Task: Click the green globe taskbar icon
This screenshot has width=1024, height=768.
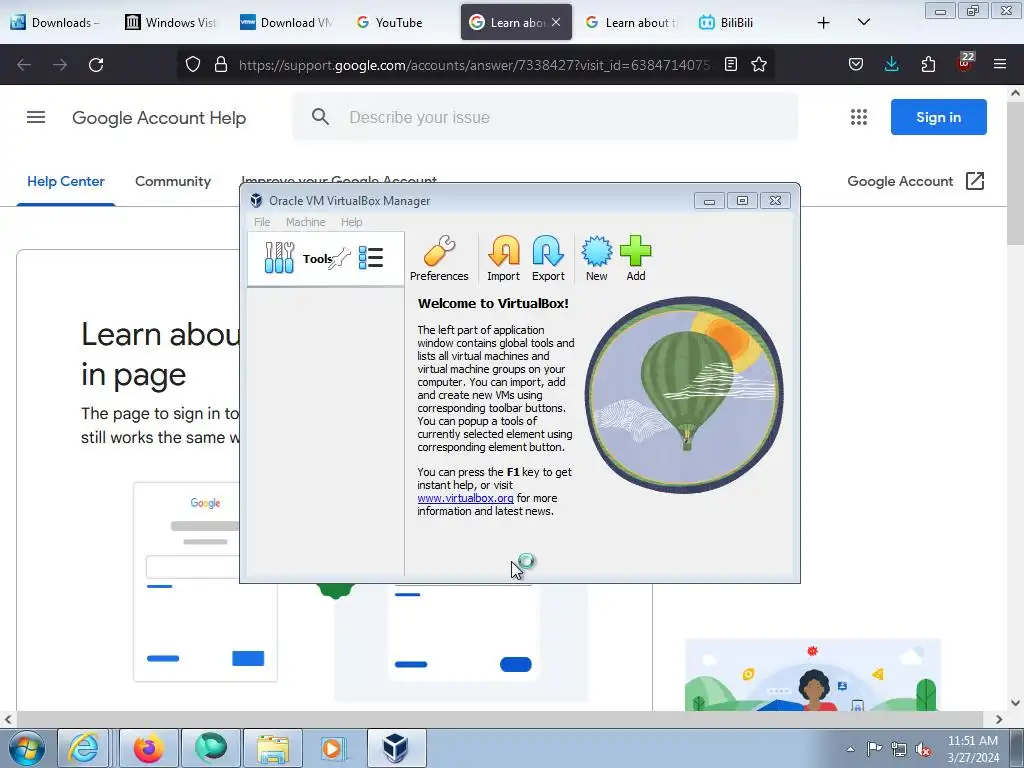Action: click(x=210, y=748)
